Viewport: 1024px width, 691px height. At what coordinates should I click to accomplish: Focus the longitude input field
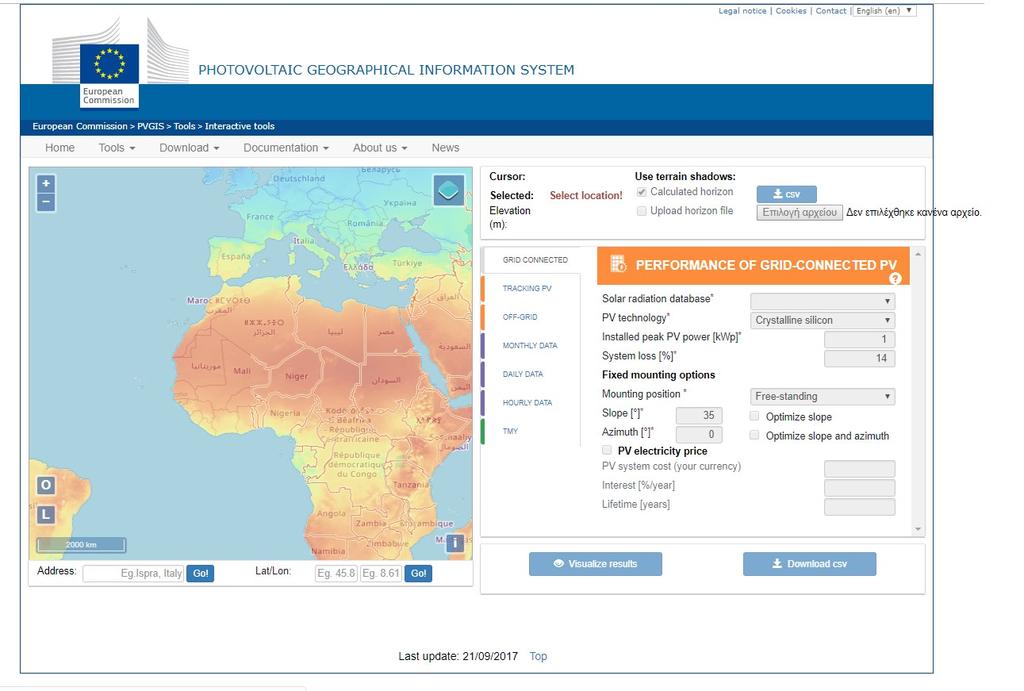[381, 573]
